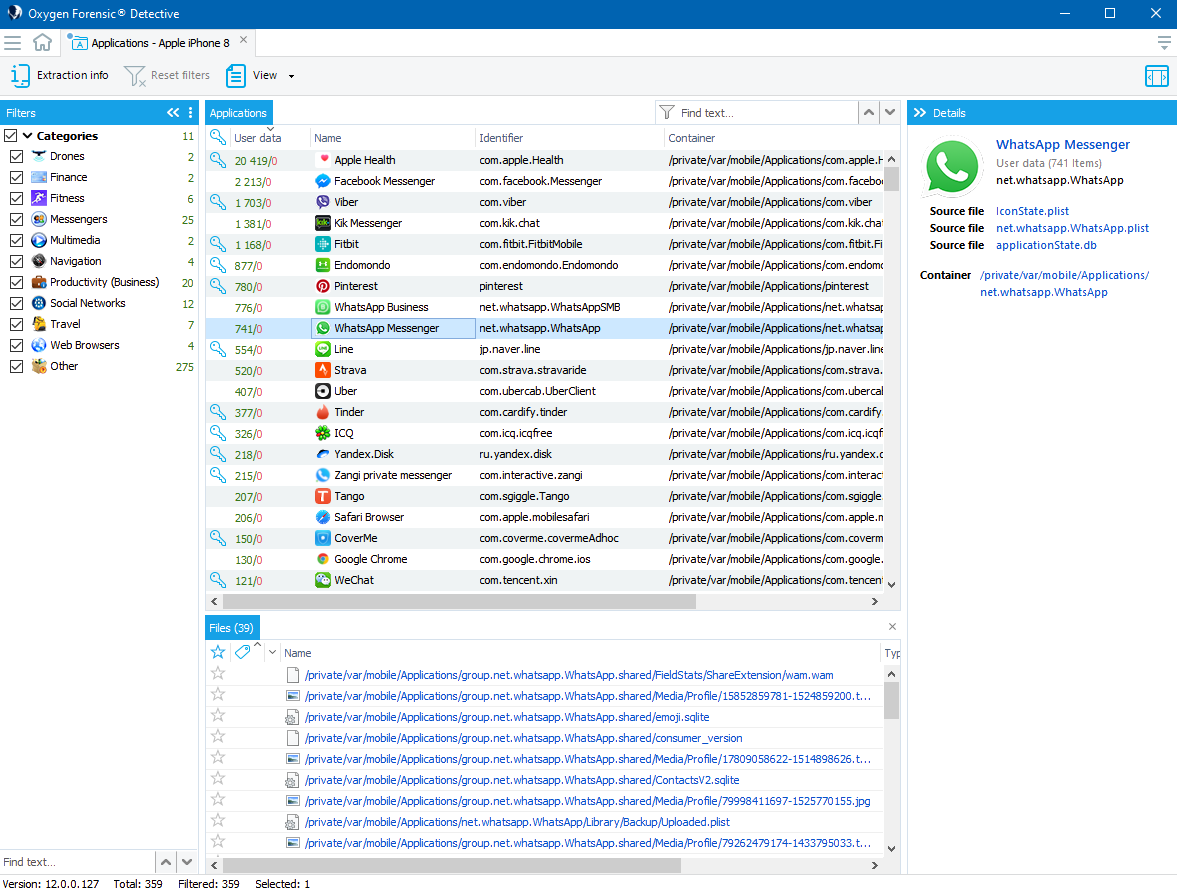This screenshot has width=1177, height=888.
Task: Click the panel layout icon at toolbar right
Action: [x=1156, y=76]
